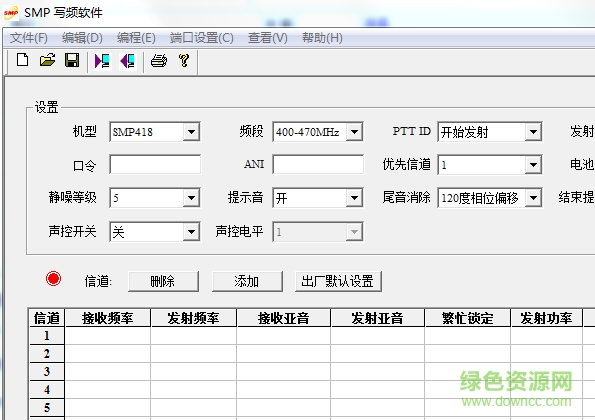Open the 帮助(H) menu
This screenshot has height=420, width=595.
click(322, 38)
